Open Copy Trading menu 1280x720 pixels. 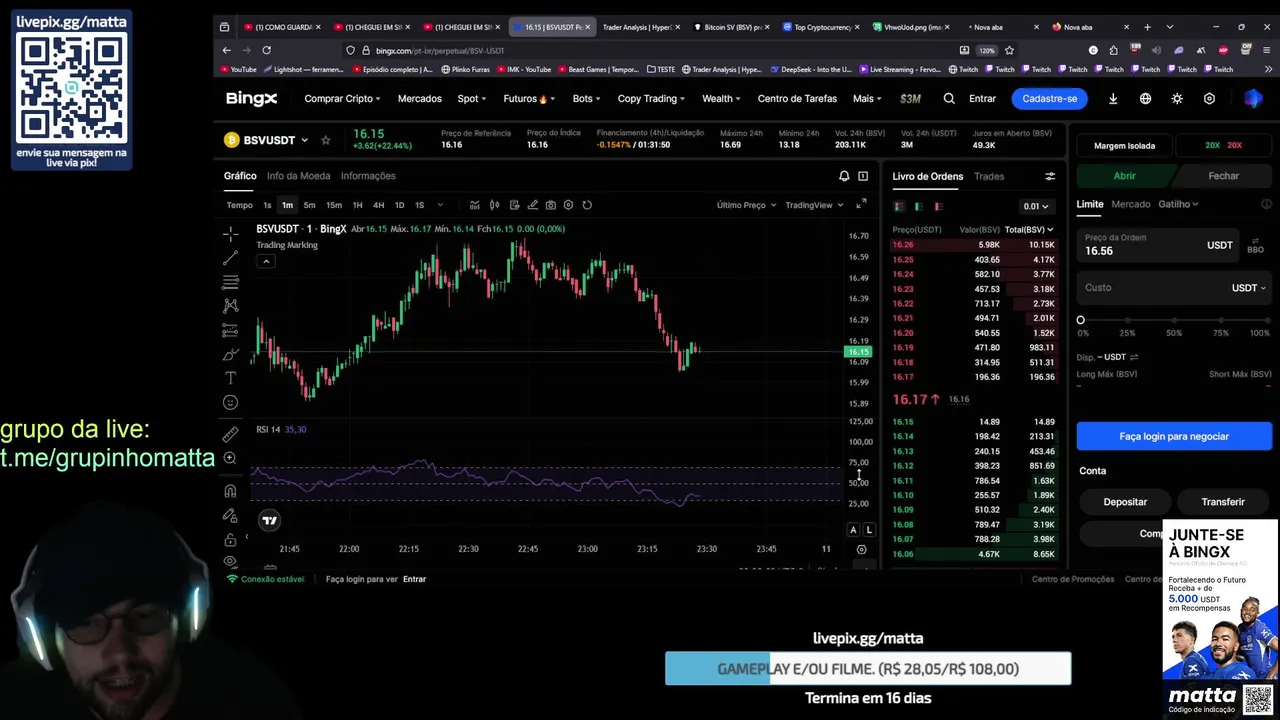(651, 99)
